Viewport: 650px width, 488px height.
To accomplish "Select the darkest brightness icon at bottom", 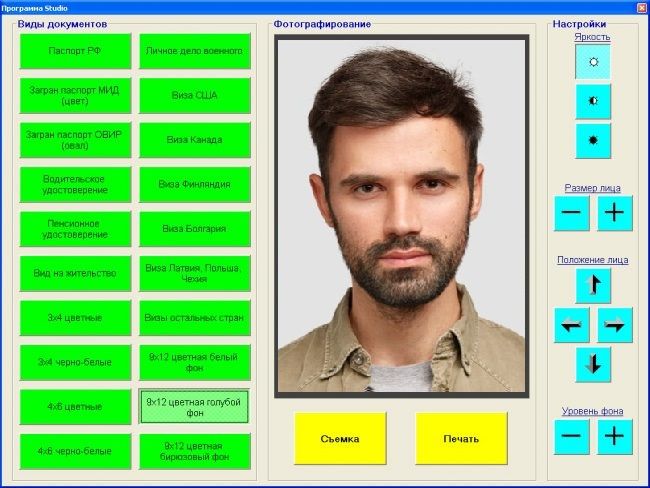I will click(x=592, y=141).
